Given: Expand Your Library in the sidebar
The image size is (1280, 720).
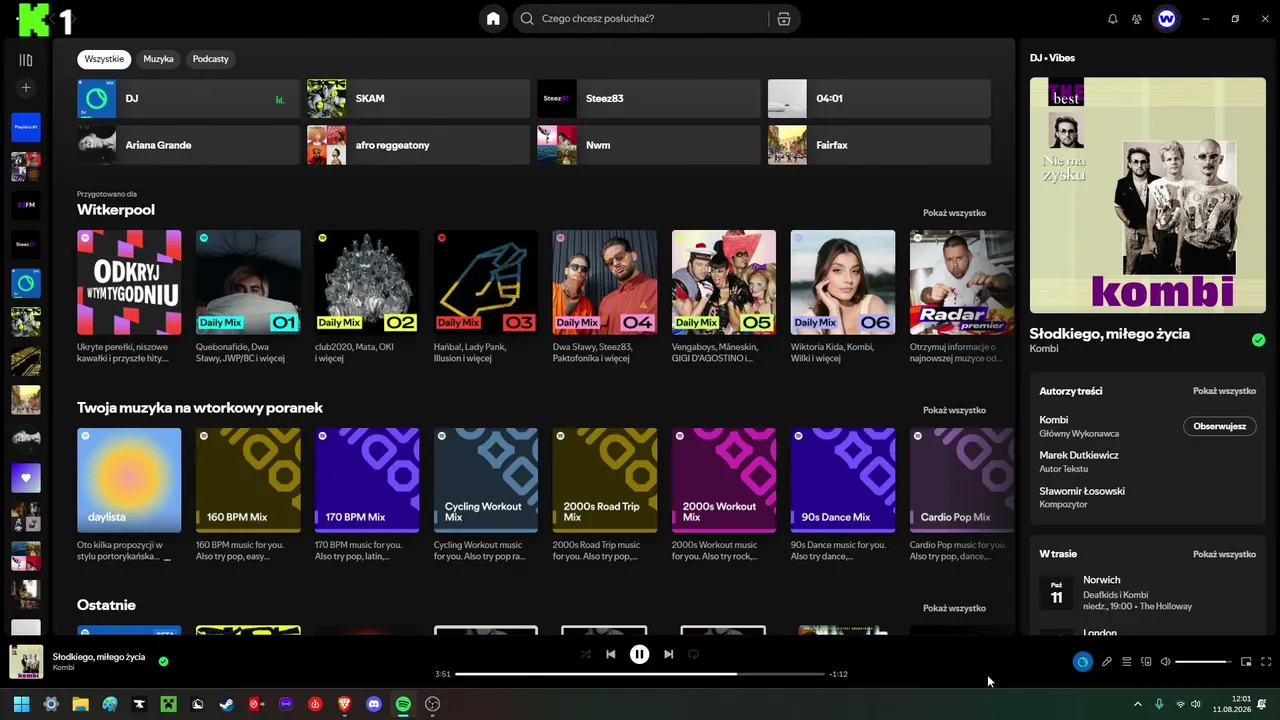Looking at the screenshot, I should coord(26,60).
